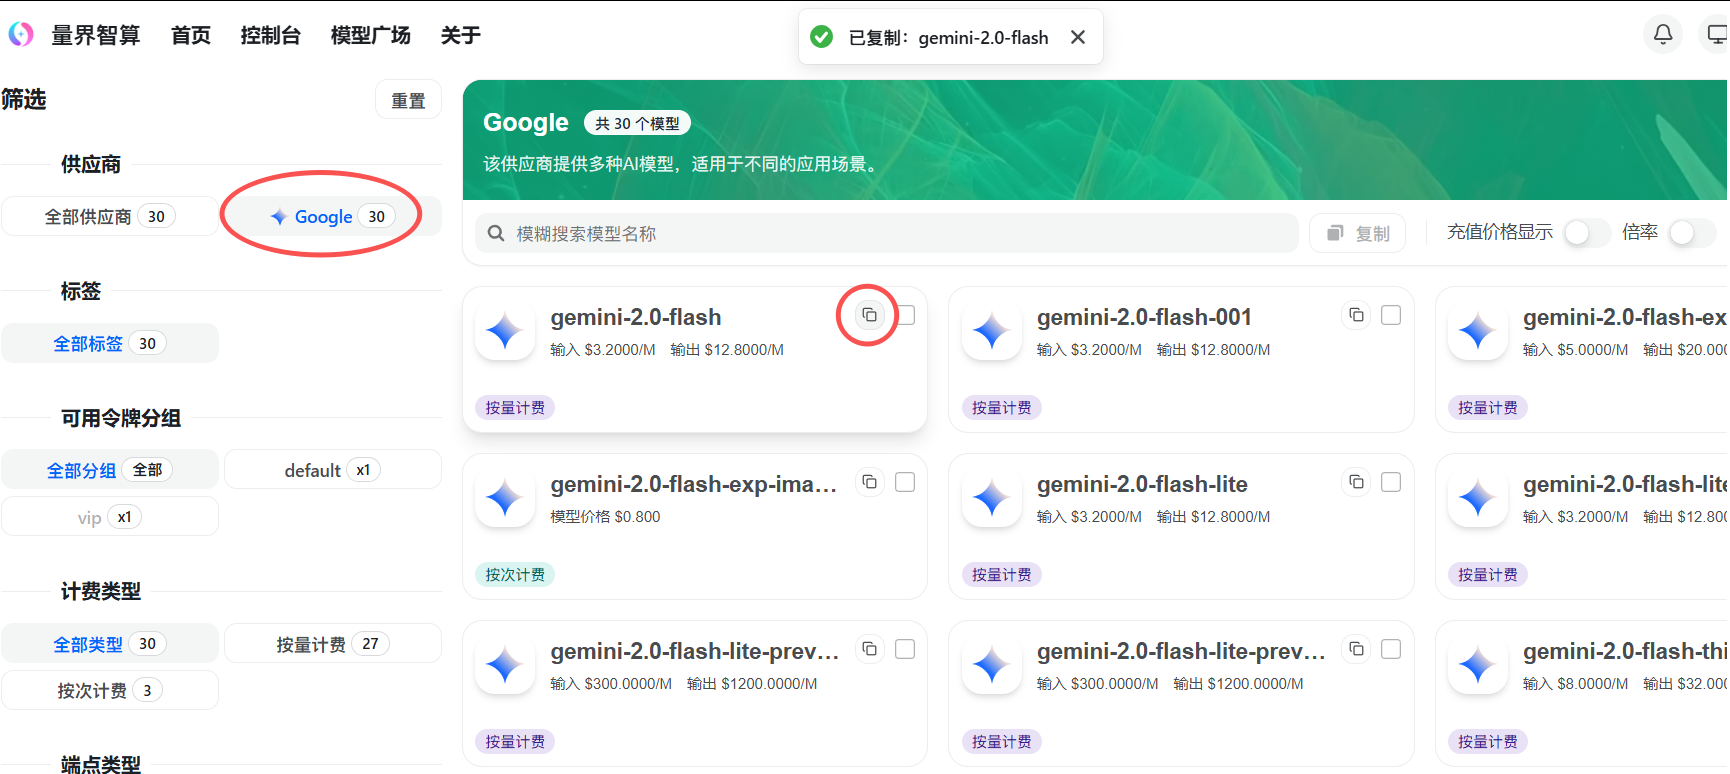Viewport: 1730px width, 774px height.
Task: Check first gemini-2.0-flash-lite-prev… card checkbox
Action: coord(905,649)
